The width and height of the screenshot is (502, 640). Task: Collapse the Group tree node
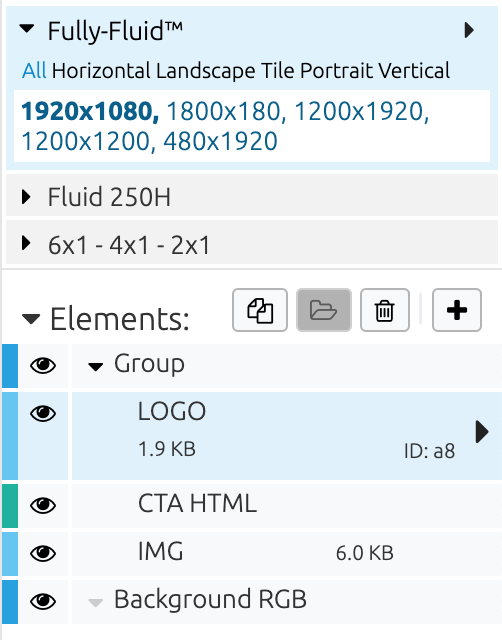[96, 367]
